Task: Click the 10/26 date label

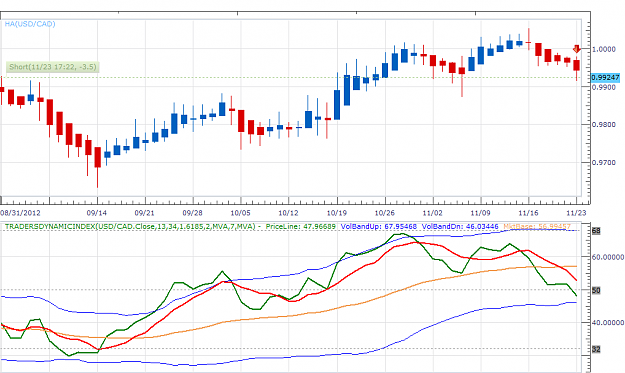Action: click(x=385, y=213)
